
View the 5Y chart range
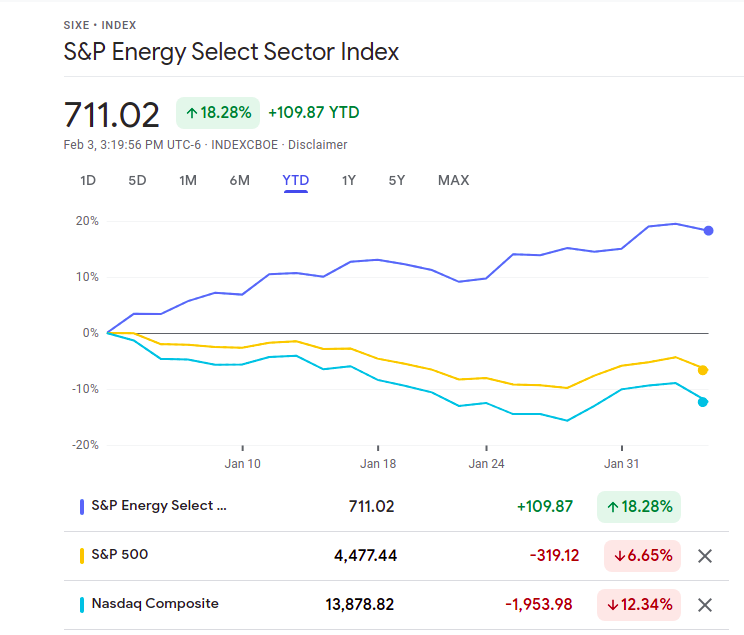pos(397,180)
